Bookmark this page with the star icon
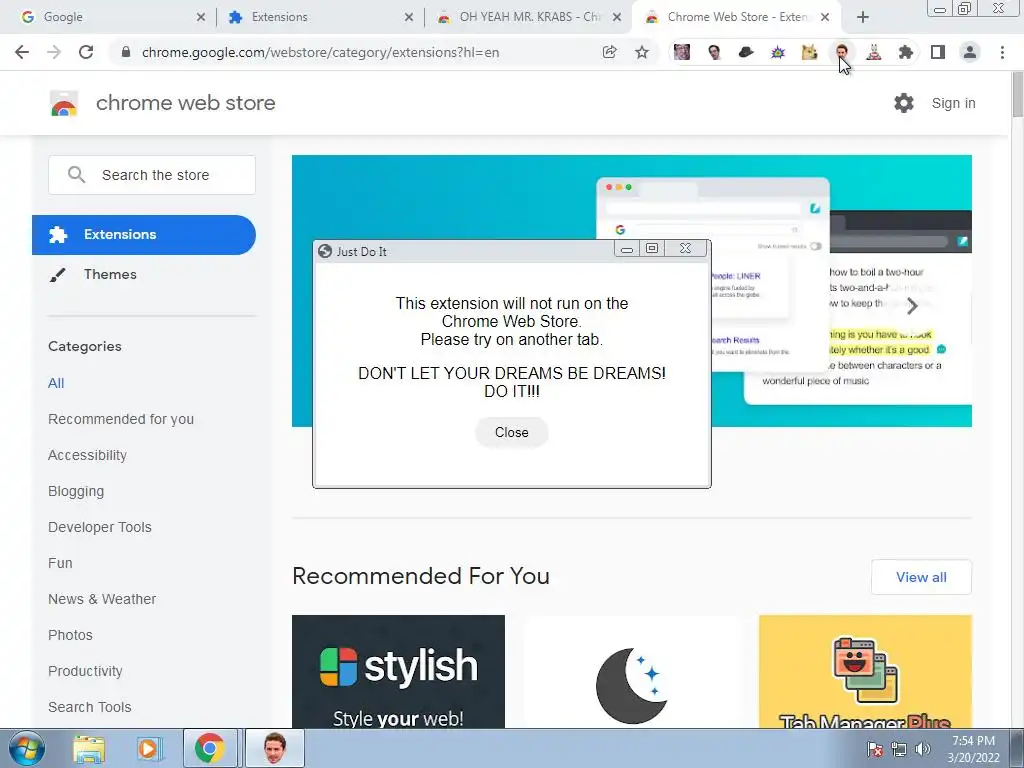Image resolution: width=1024 pixels, height=768 pixels. click(x=642, y=52)
